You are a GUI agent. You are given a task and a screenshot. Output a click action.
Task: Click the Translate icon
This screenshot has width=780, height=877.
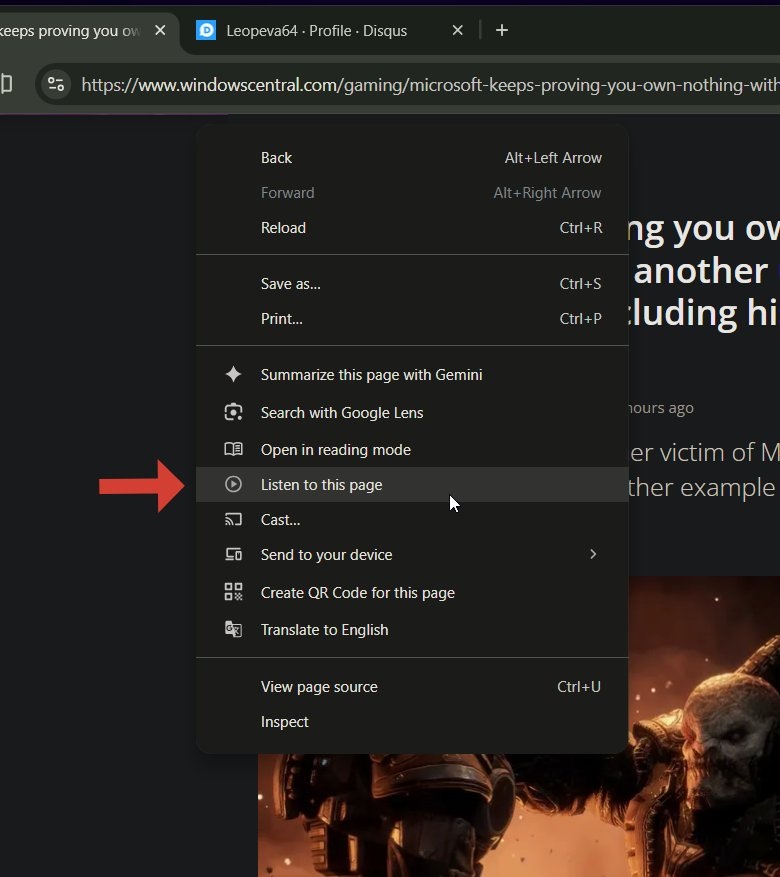[233, 629]
